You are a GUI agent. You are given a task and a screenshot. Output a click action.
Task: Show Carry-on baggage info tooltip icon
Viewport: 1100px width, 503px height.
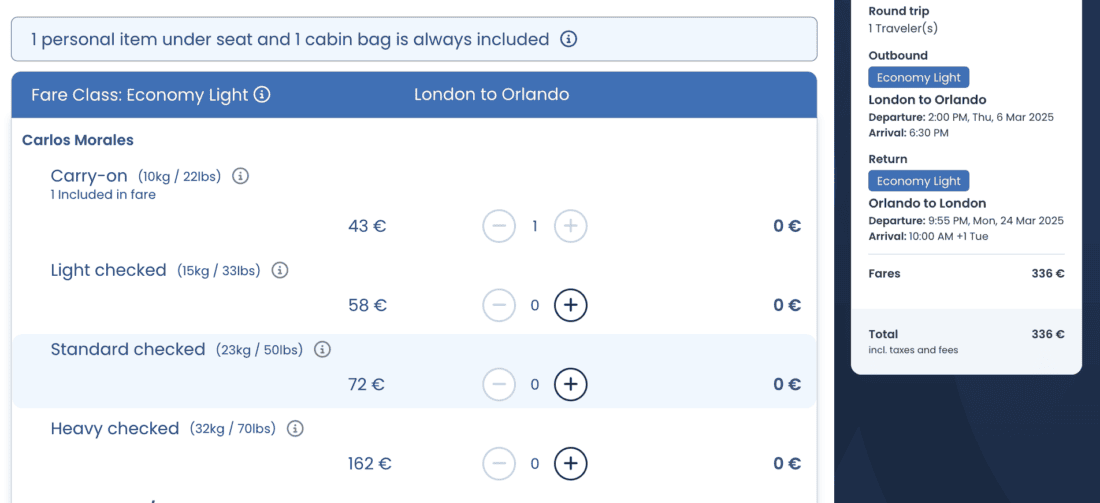coord(240,176)
